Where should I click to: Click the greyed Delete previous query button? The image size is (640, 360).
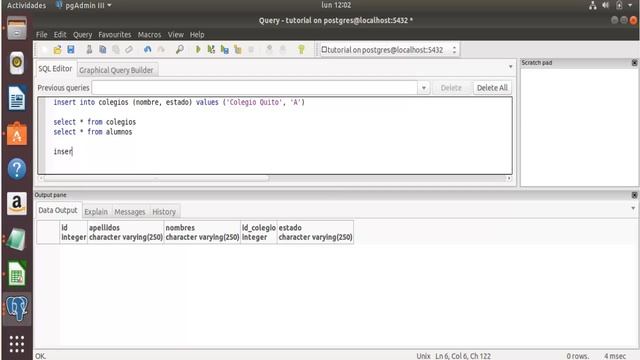(451, 88)
